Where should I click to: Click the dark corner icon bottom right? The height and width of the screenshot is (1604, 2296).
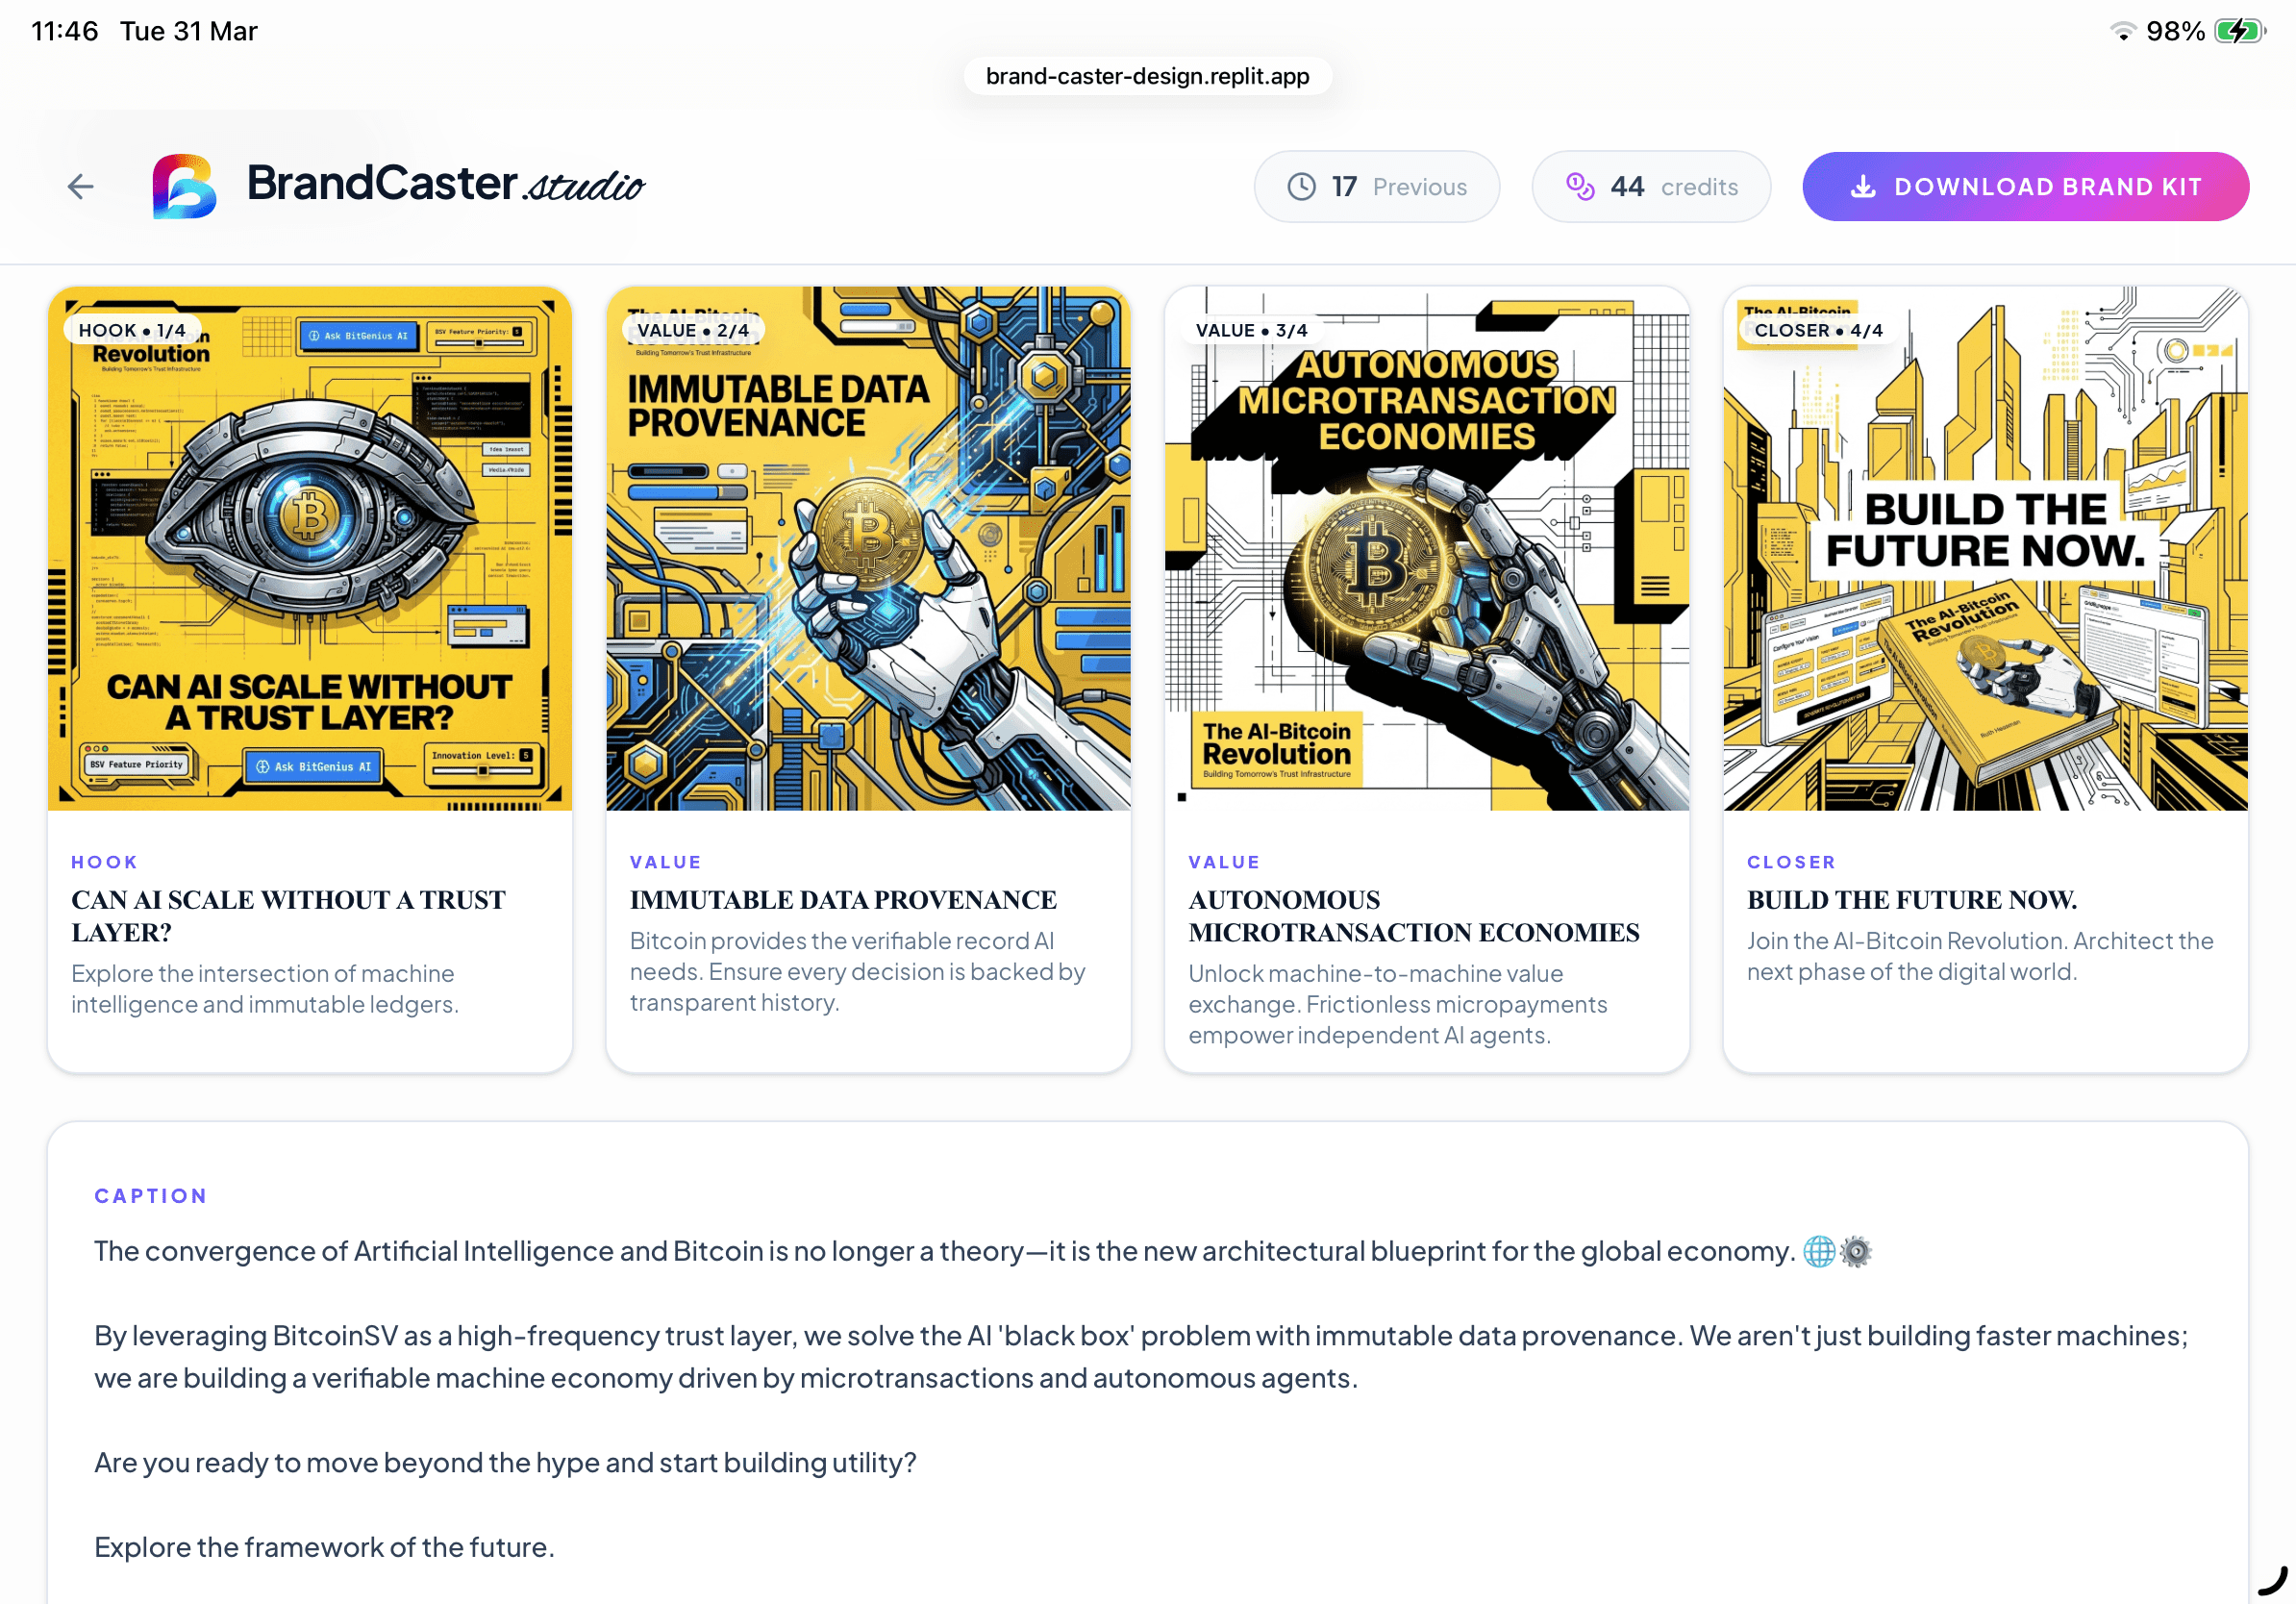pos(2272,1581)
